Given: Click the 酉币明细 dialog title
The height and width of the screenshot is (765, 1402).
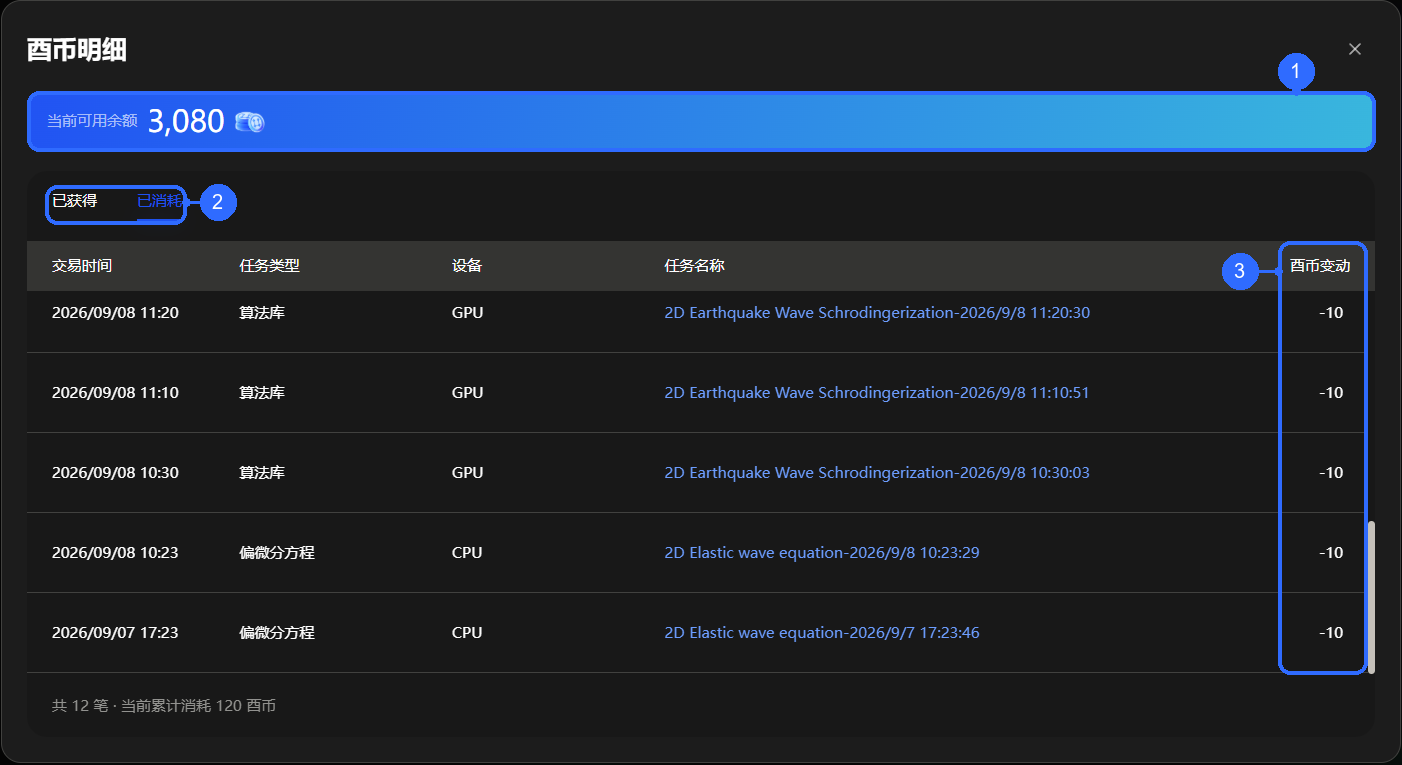Looking at the screenshot, I should coord(77,50).
